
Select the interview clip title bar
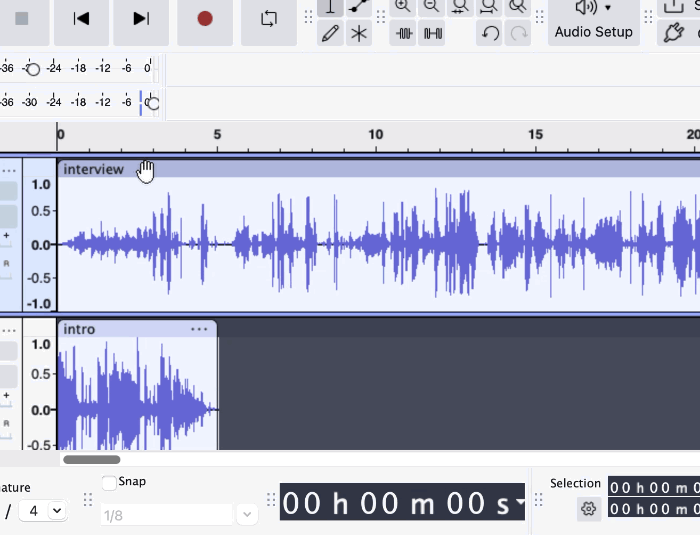[379, 169]
